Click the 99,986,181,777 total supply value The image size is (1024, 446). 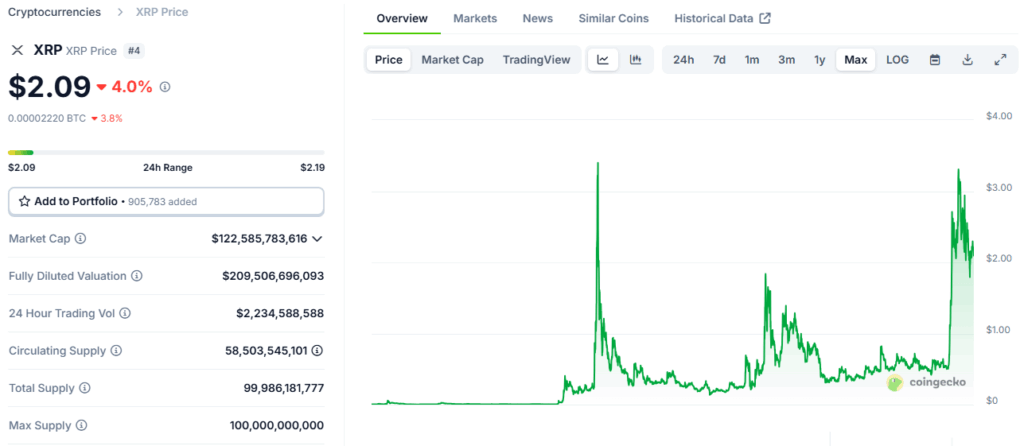click(x=284, y=388)
